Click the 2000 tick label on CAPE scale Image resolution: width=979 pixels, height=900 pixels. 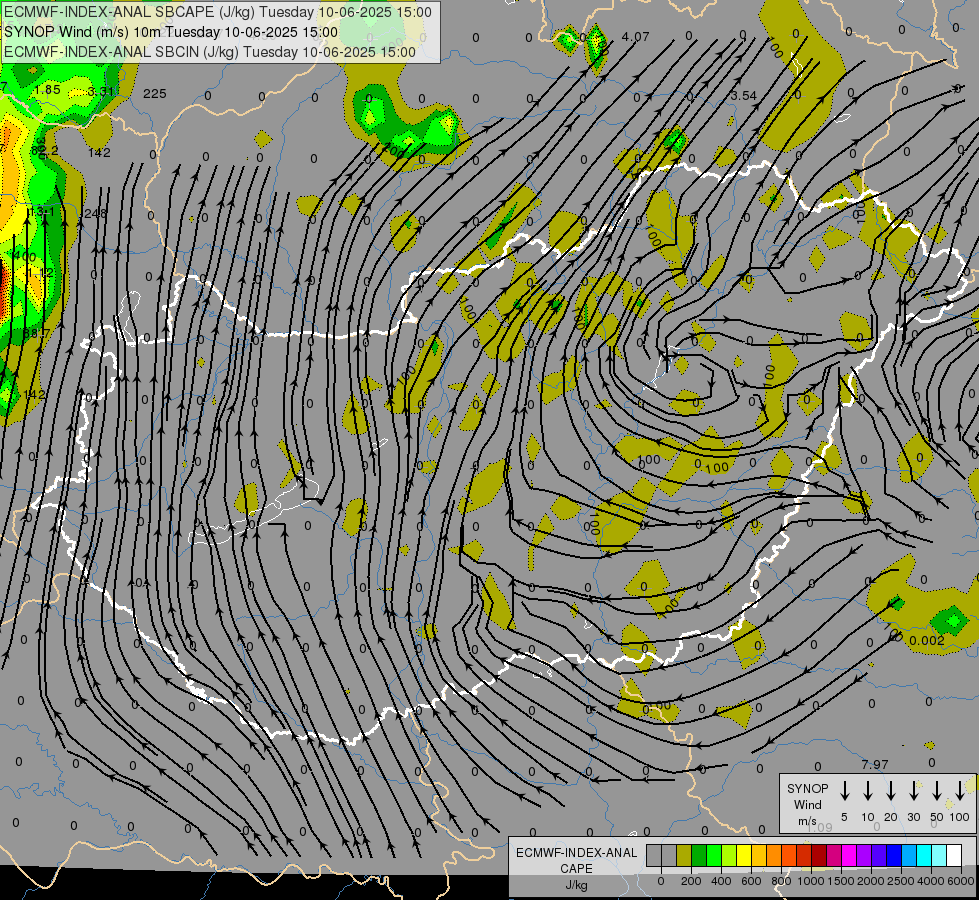[x=871, y=881]
